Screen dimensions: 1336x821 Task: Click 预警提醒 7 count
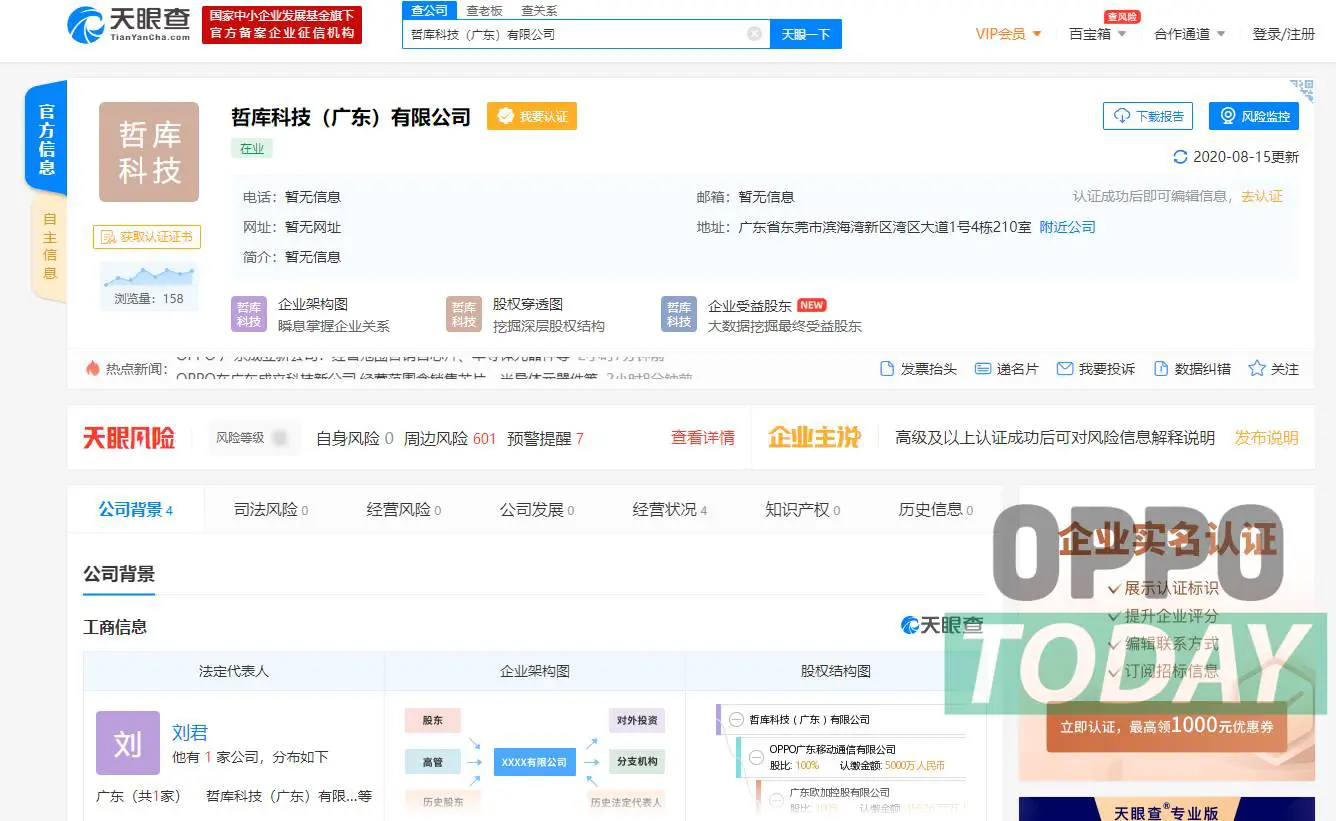[x=545, y=438]
